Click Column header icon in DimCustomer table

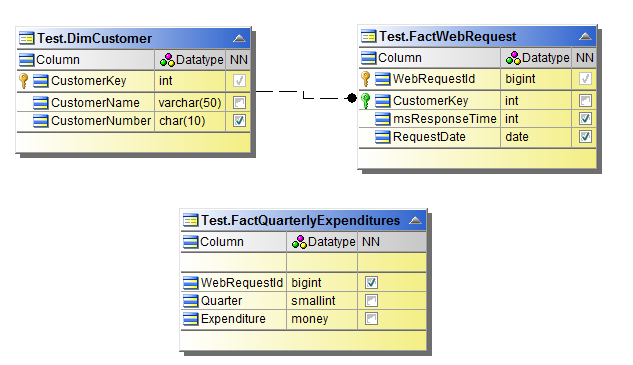click(27, 60)
